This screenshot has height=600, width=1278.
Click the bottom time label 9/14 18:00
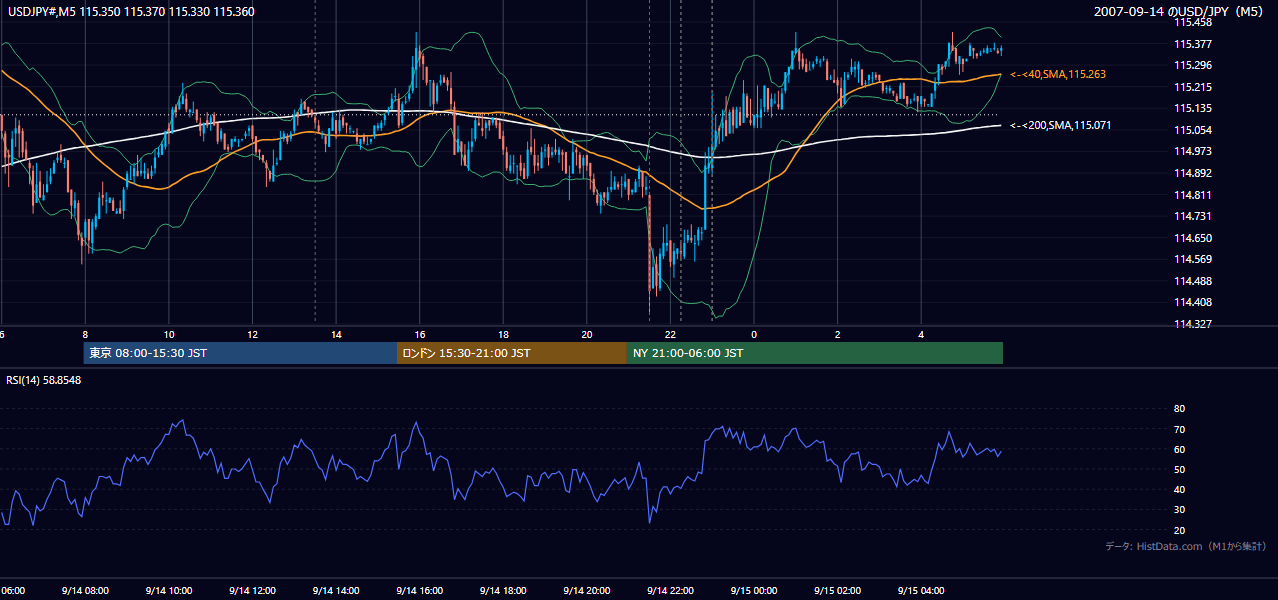pyautogui.click(x=504, y=590)
